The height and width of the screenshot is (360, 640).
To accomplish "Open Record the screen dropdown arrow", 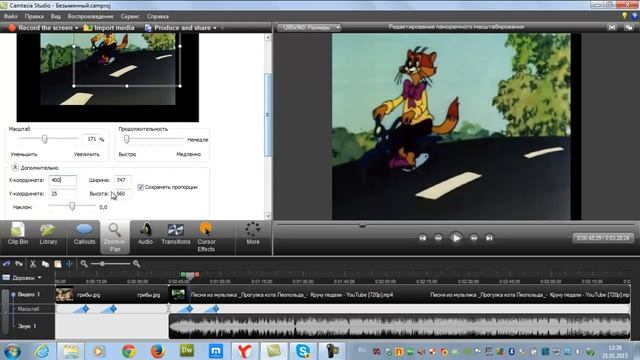I will tap(76, 28).
